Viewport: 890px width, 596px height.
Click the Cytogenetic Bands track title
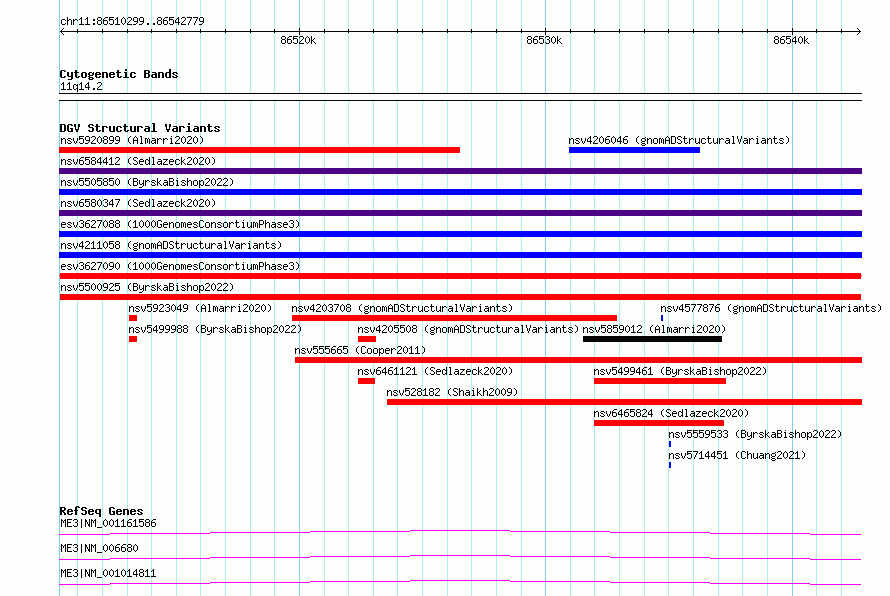[119, 74]
